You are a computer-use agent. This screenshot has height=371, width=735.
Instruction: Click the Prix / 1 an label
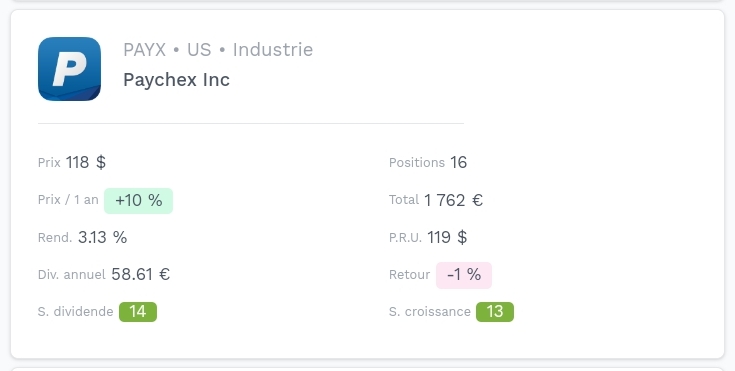[x=68, y=200]
